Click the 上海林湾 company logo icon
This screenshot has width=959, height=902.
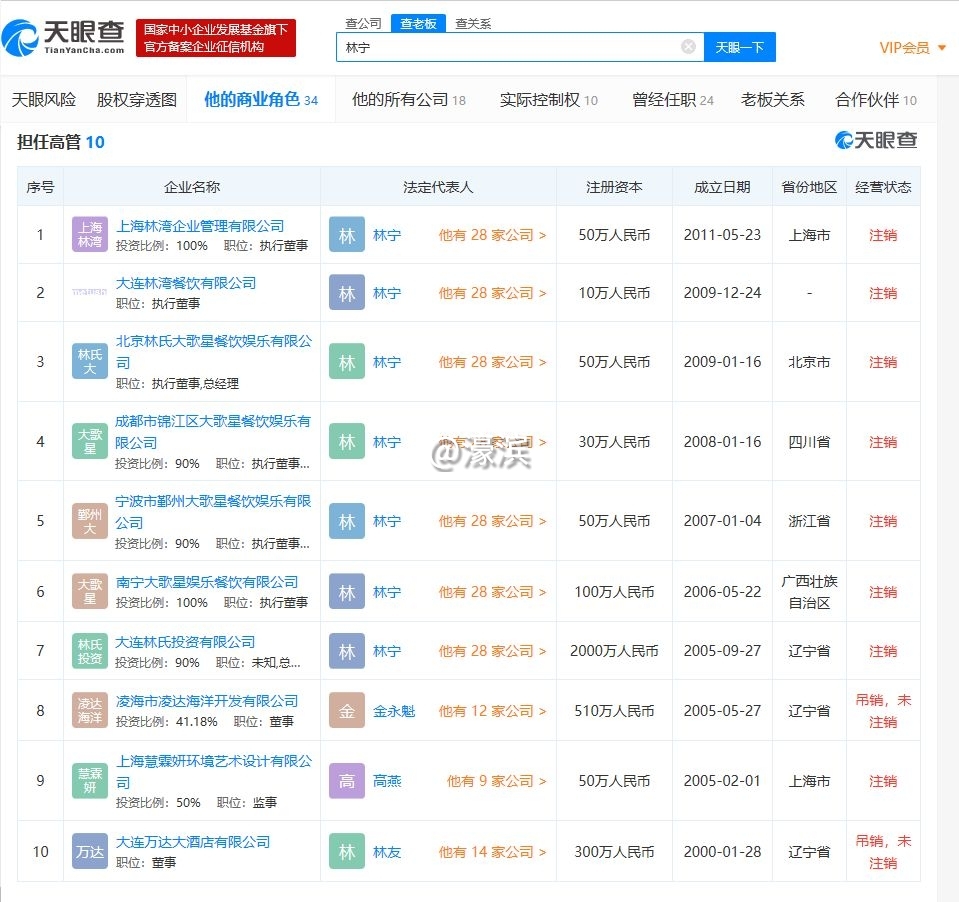pyautogui.click(x=90, y=235)
